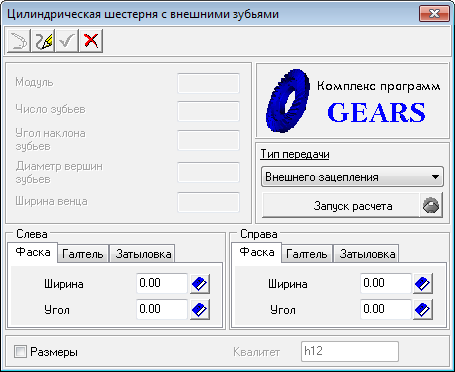Switch to Галтель tab in Справа group

tap(307, 254)
